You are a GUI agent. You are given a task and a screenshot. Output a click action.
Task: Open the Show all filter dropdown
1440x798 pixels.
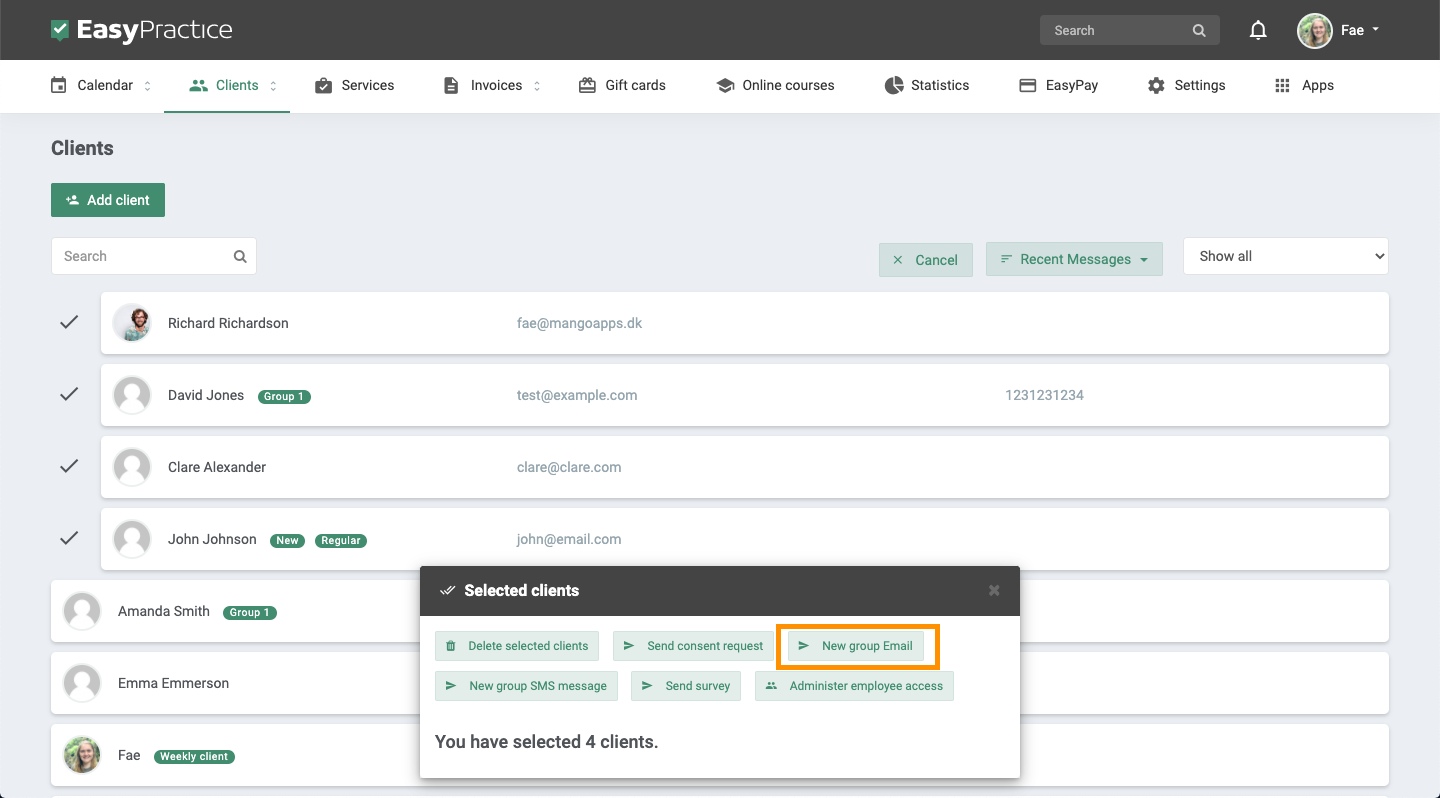[x=1285, y=255]
